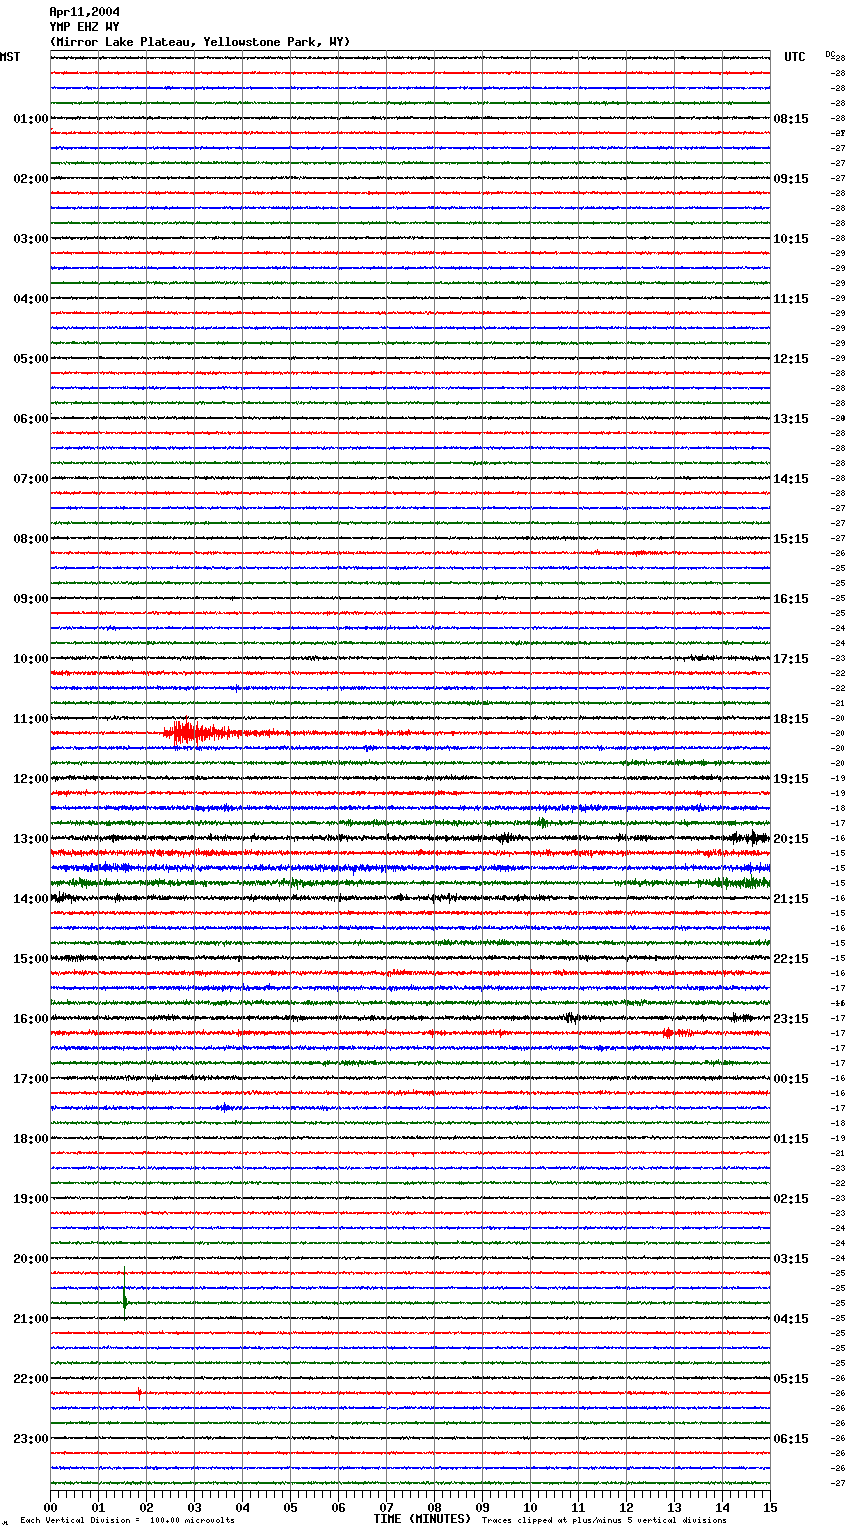Select the 17:00 MST time label
Viewport: 850px width, 1534px height.
click(x=31, y=1079)
